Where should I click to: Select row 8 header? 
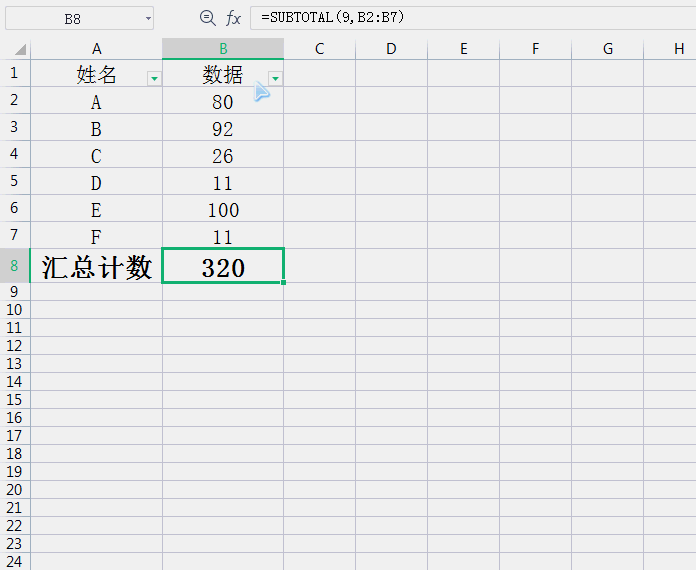15,265
